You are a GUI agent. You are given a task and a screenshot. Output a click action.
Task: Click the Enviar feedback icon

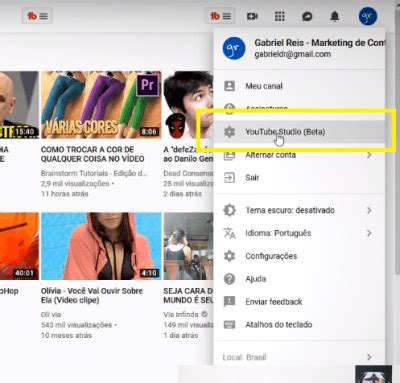[x=229, y=302]
